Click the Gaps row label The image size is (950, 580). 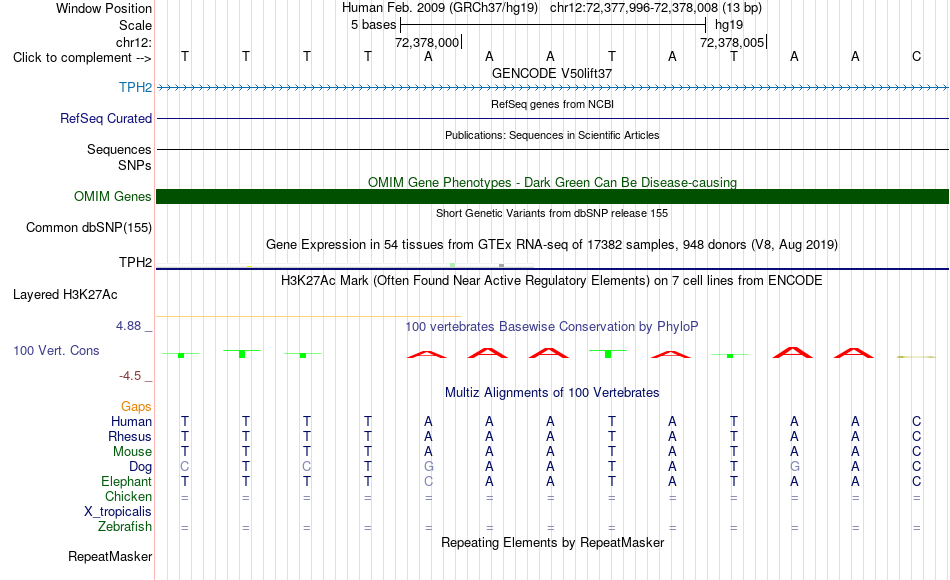(x=136, y=407)
